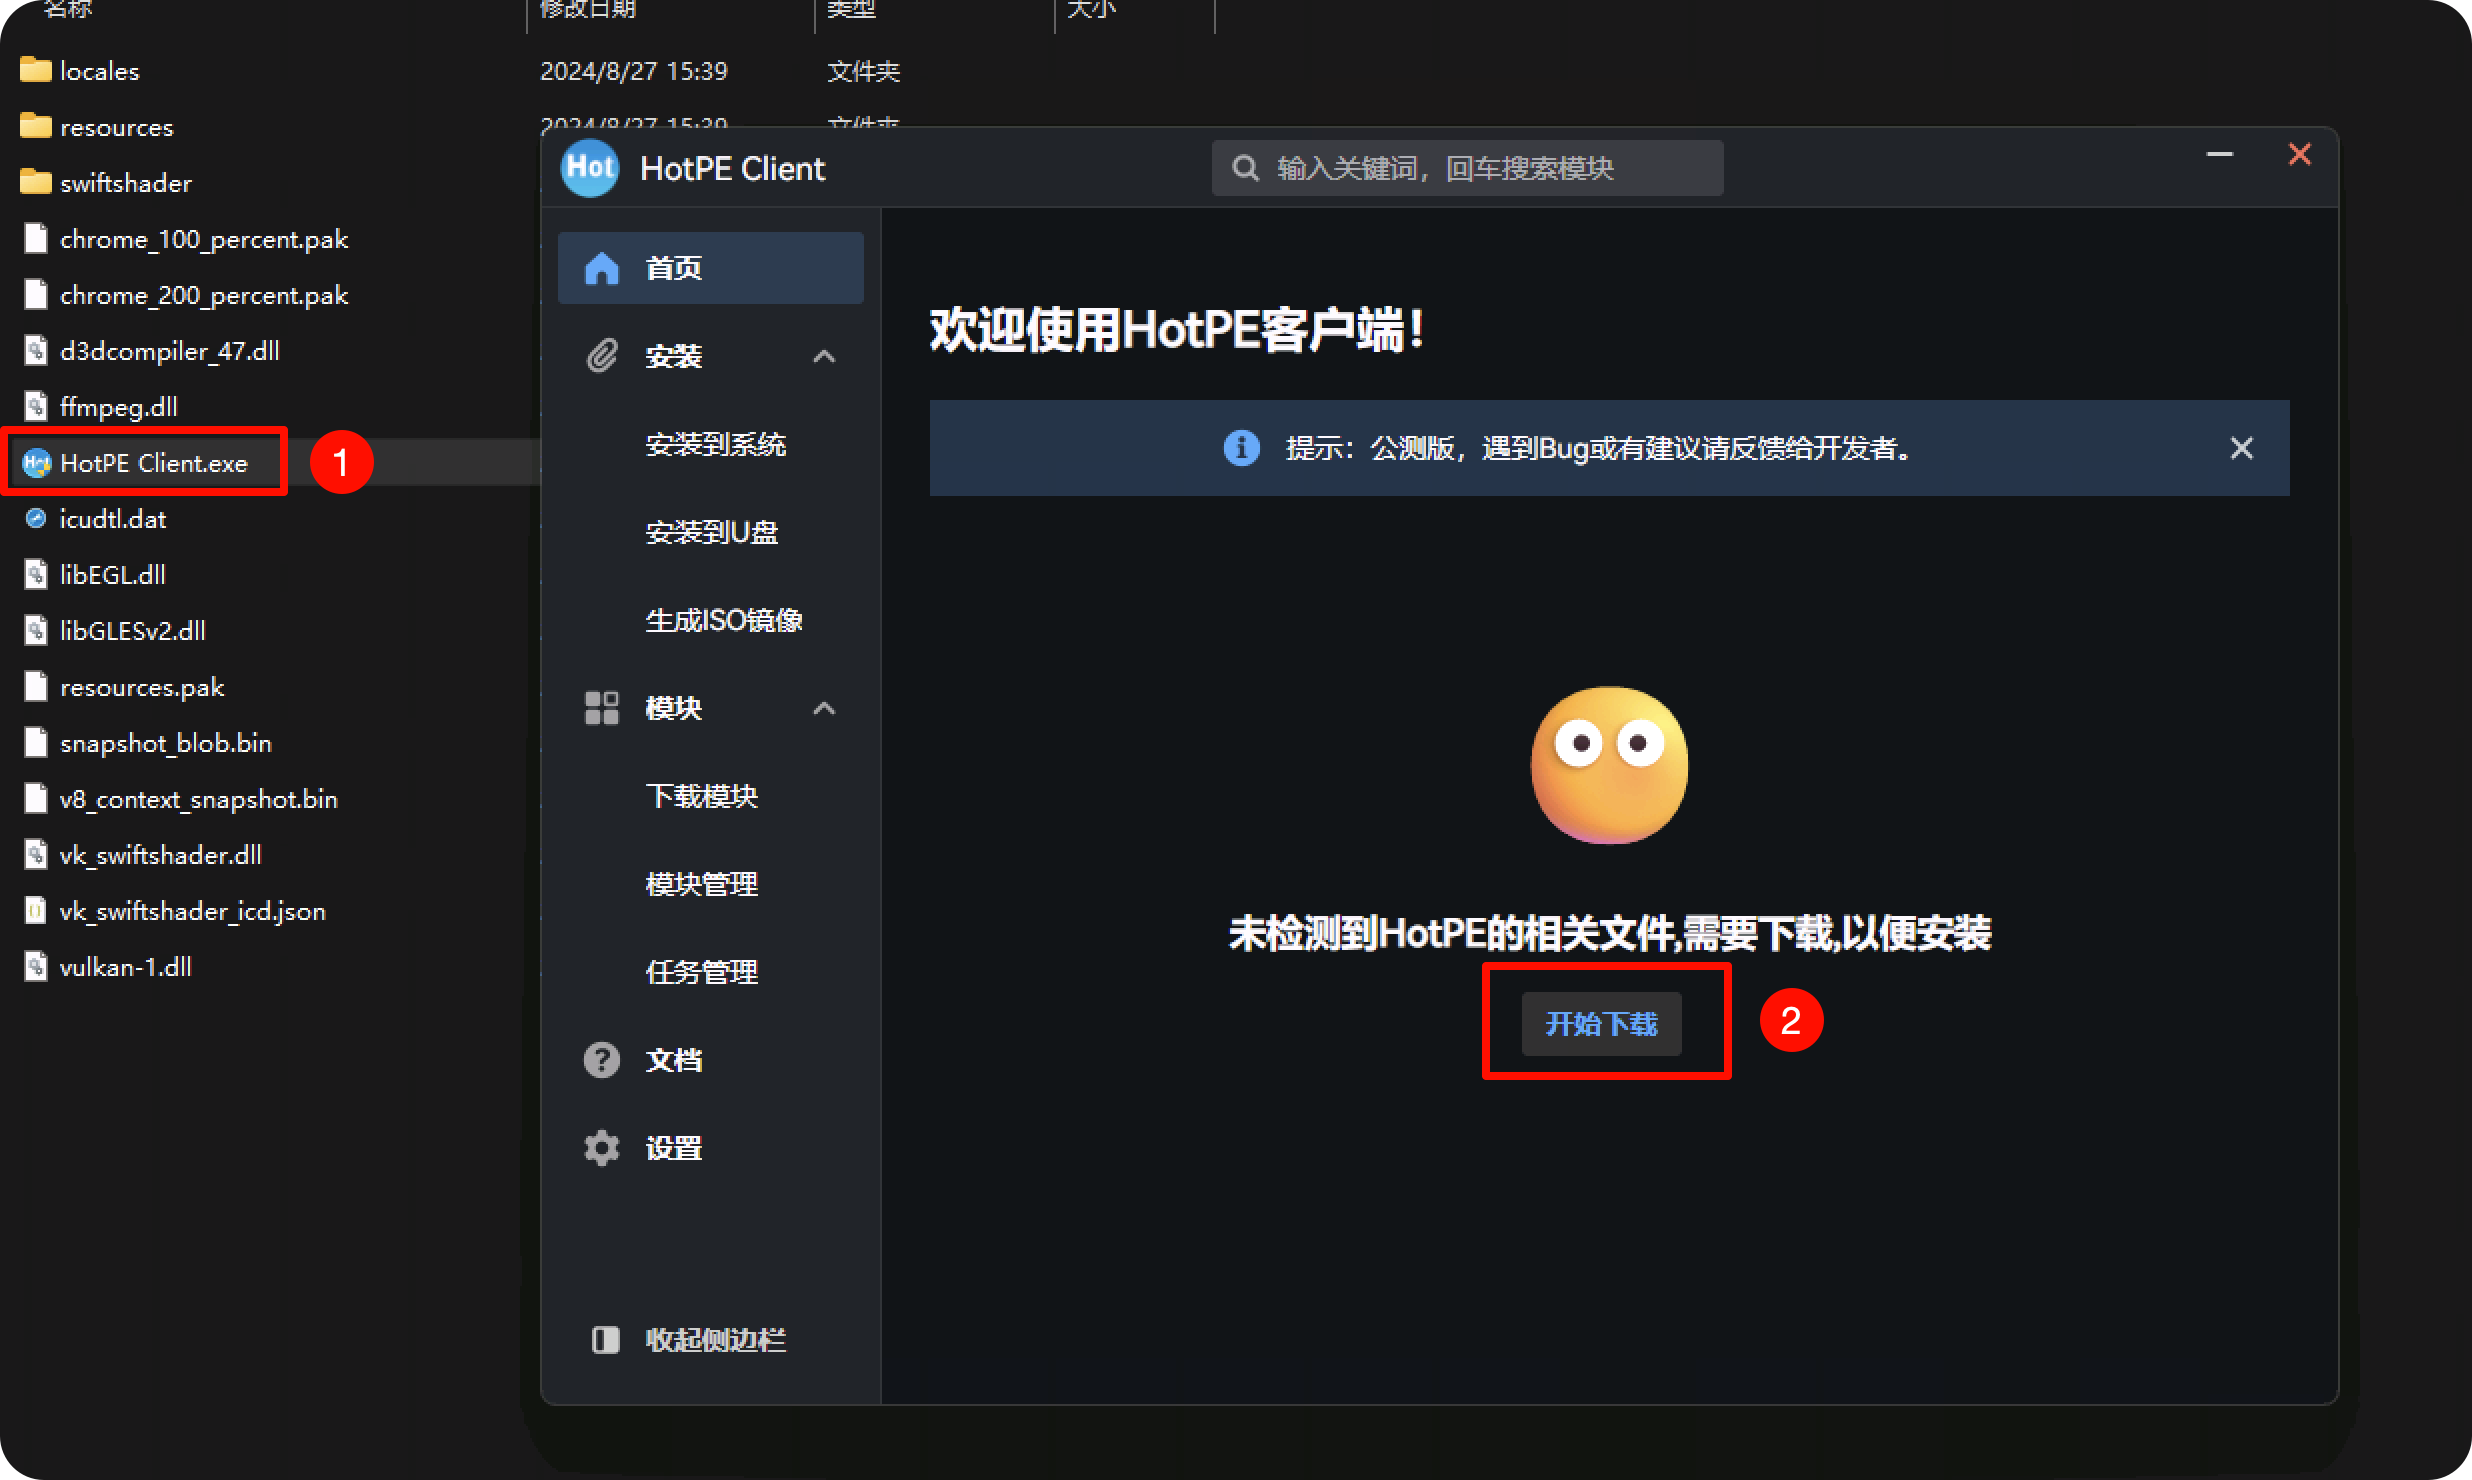Open 生成ISO镜像 in the sidebar
The width and height of the screenshot is (2472, 1480).
(724, 620)
